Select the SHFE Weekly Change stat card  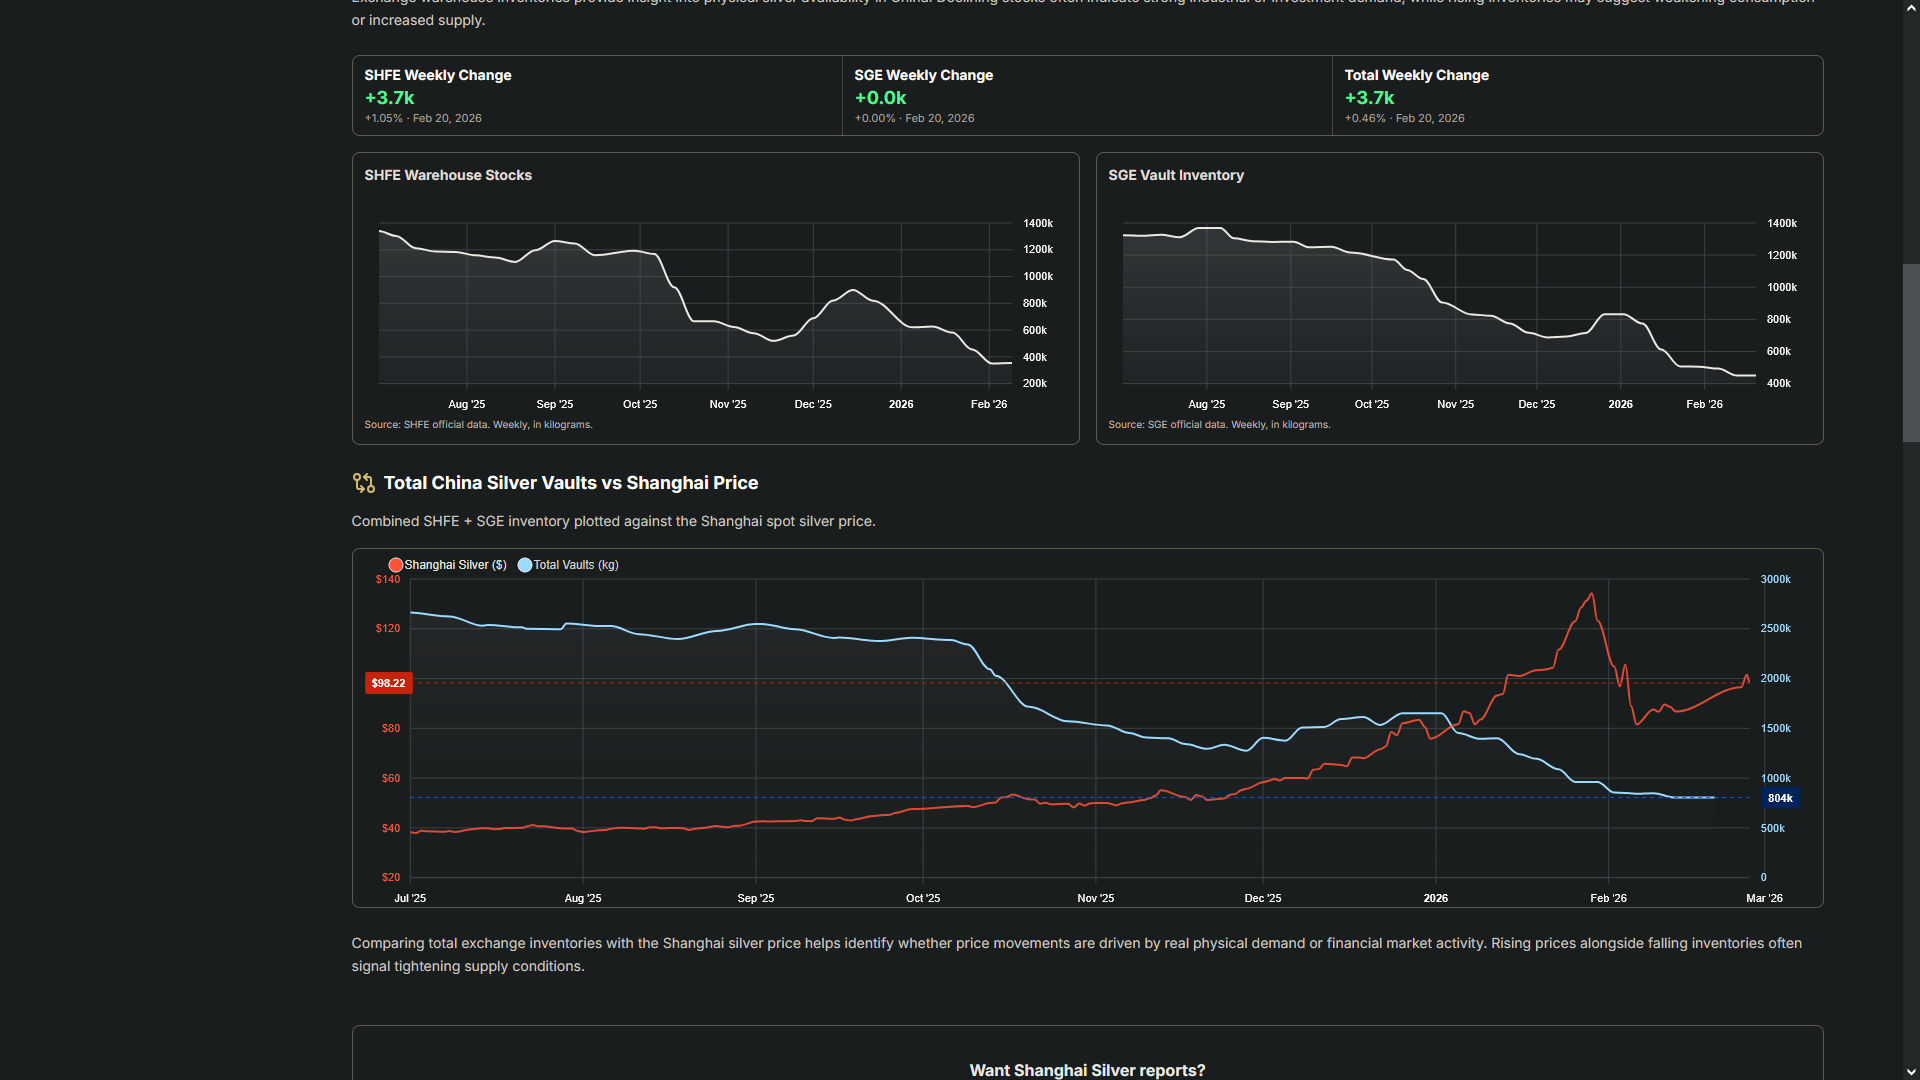point(596,96)
